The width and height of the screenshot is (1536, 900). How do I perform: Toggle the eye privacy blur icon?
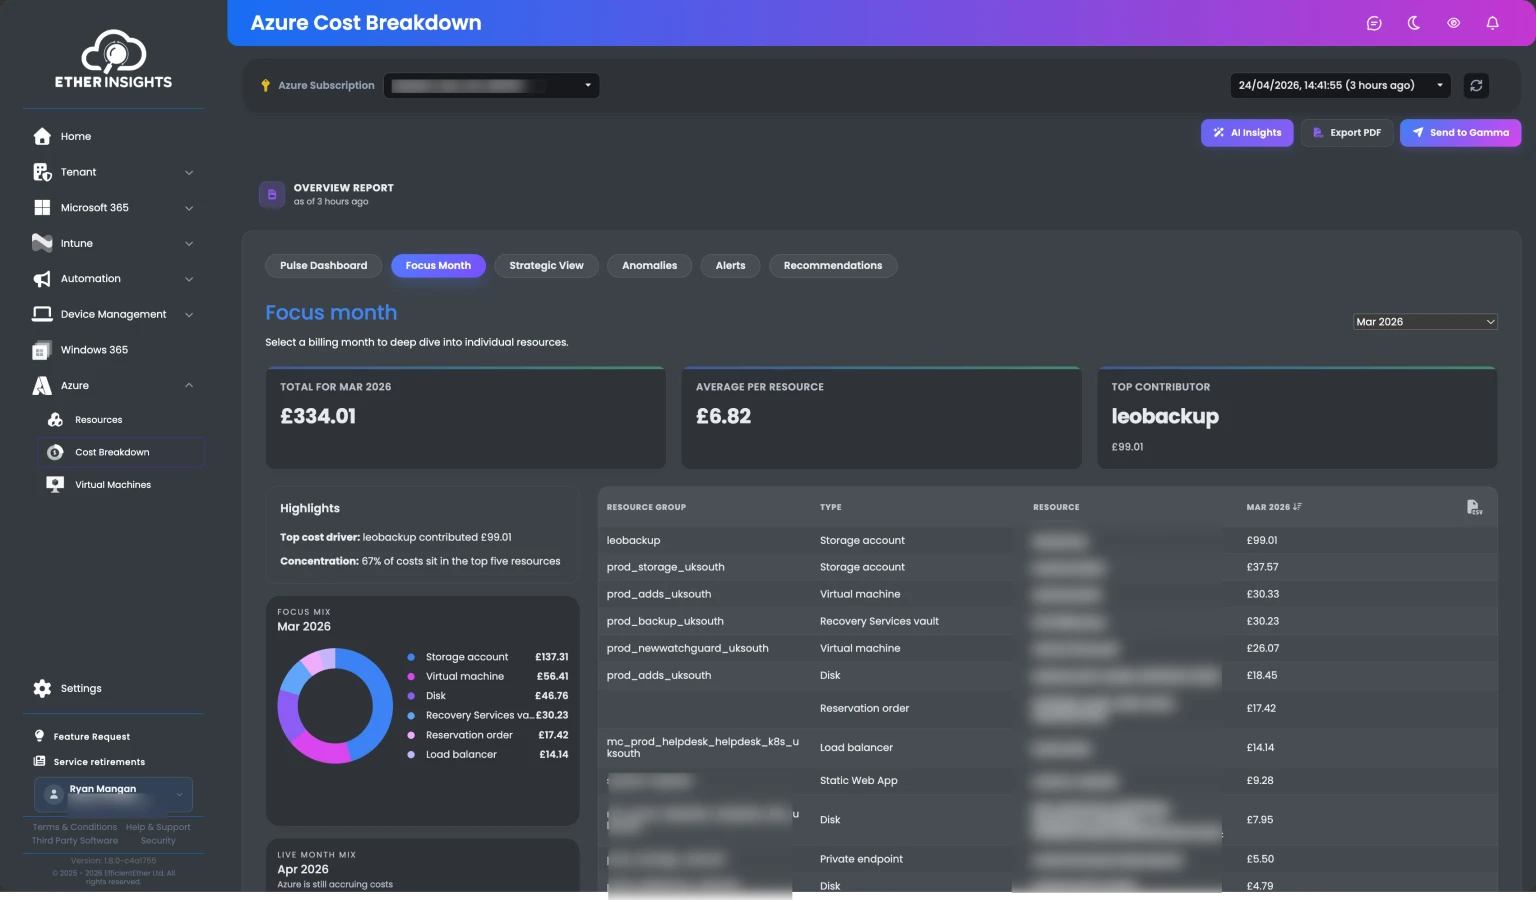click(1453, 23)
